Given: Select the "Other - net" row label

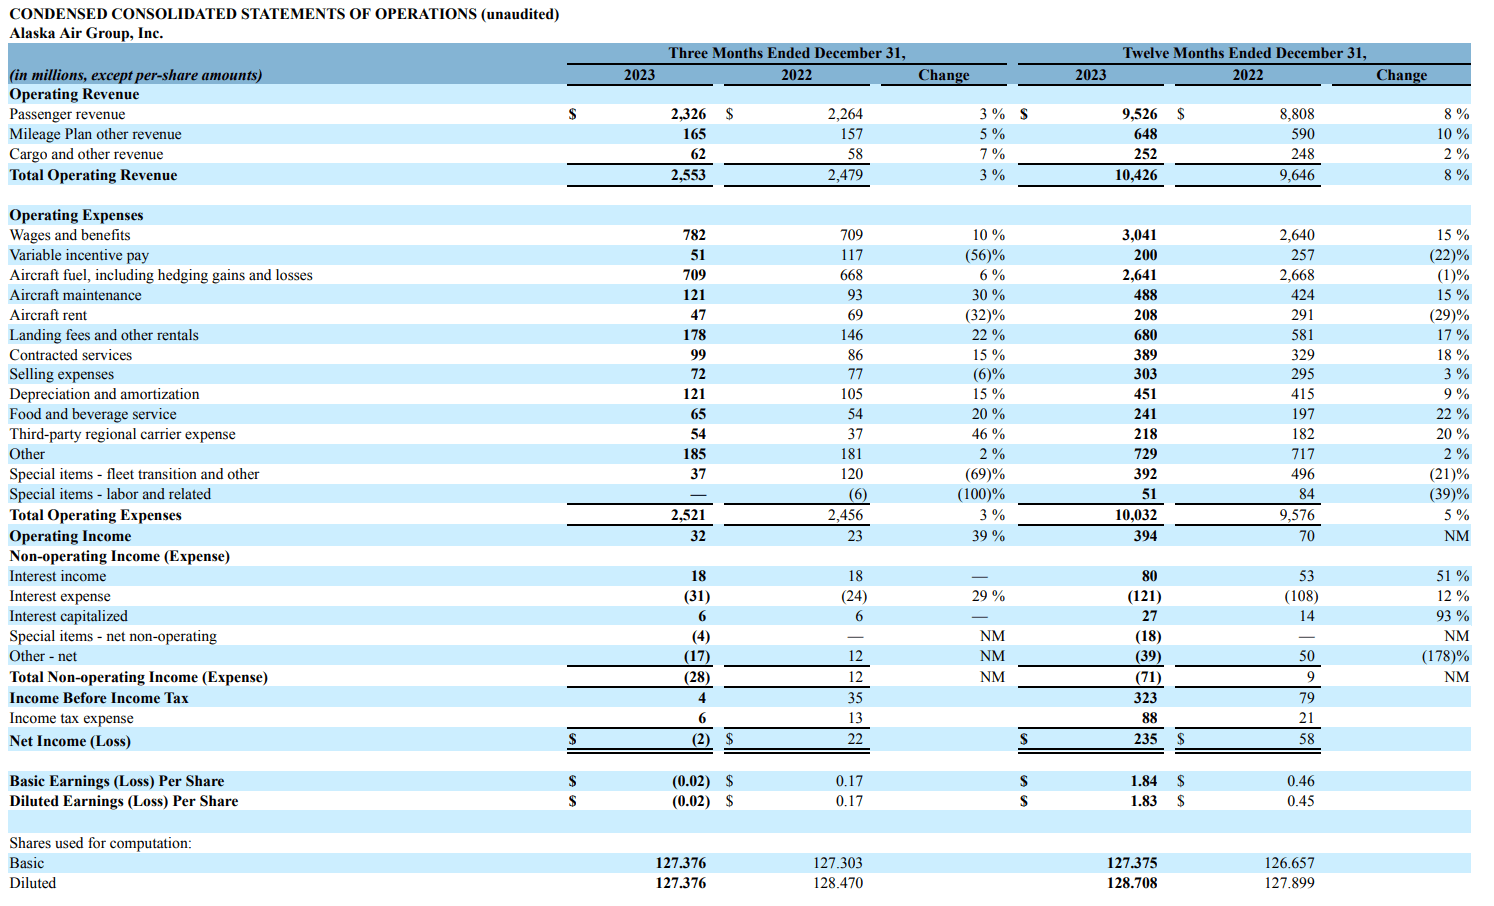Looking at the screenshot, I should click(x=43, y=656).
